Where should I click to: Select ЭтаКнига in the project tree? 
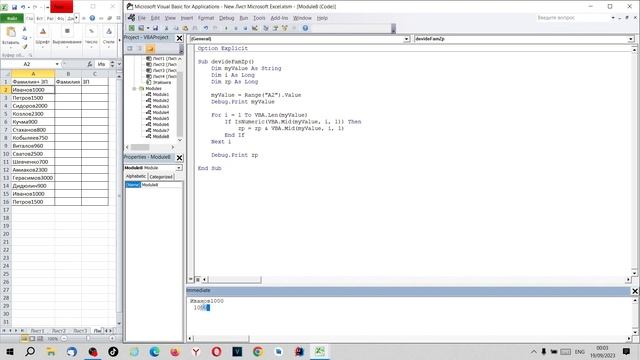tap(162, 82)
